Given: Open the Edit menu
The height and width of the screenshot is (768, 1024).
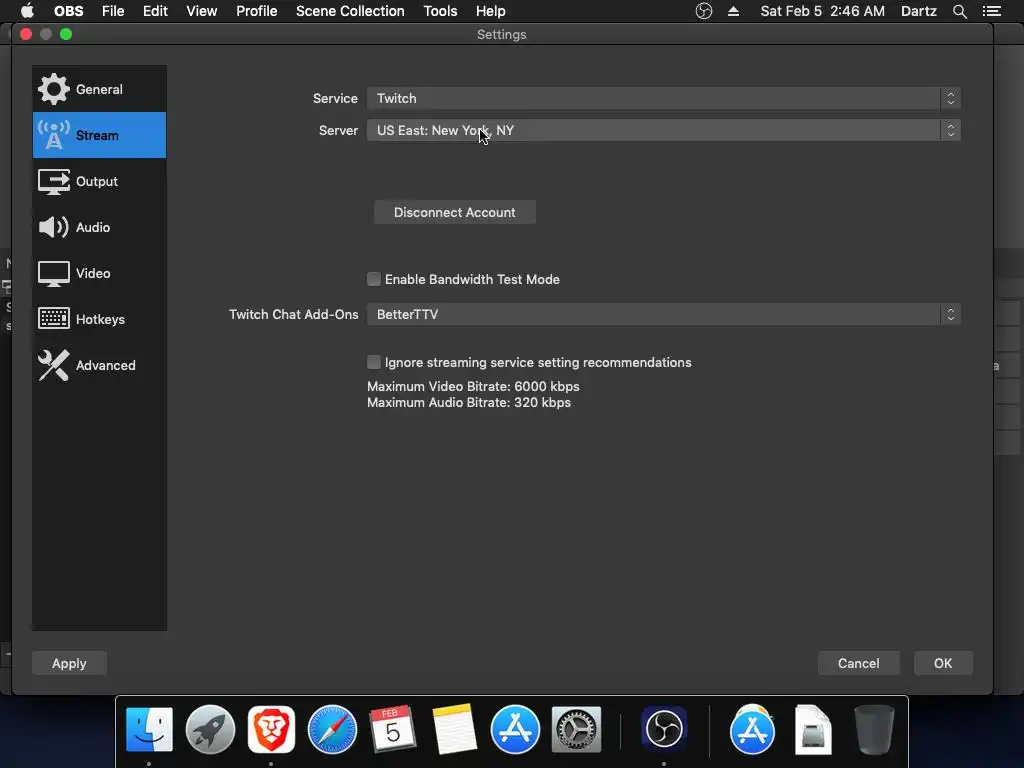Looking at the screenshot, I should [155, 11].
